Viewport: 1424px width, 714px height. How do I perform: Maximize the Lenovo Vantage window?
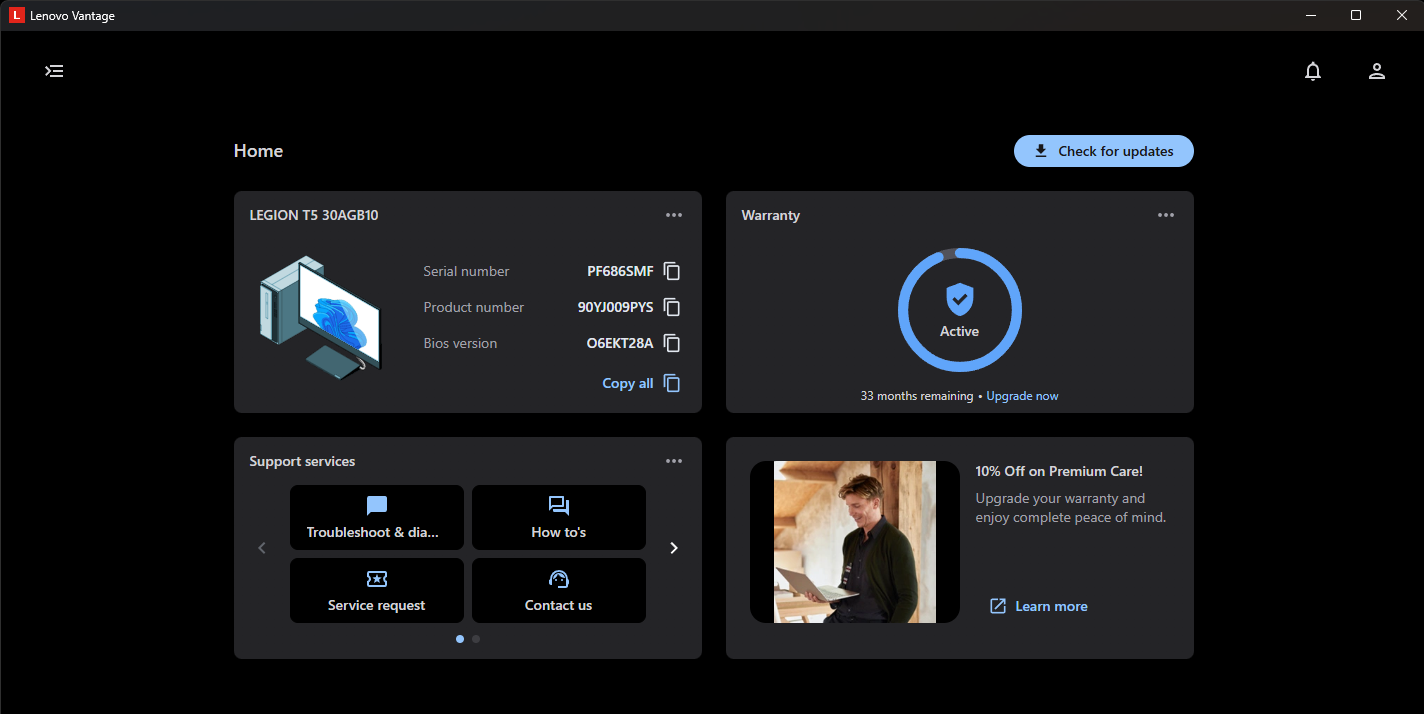(x=1356, y=15)
